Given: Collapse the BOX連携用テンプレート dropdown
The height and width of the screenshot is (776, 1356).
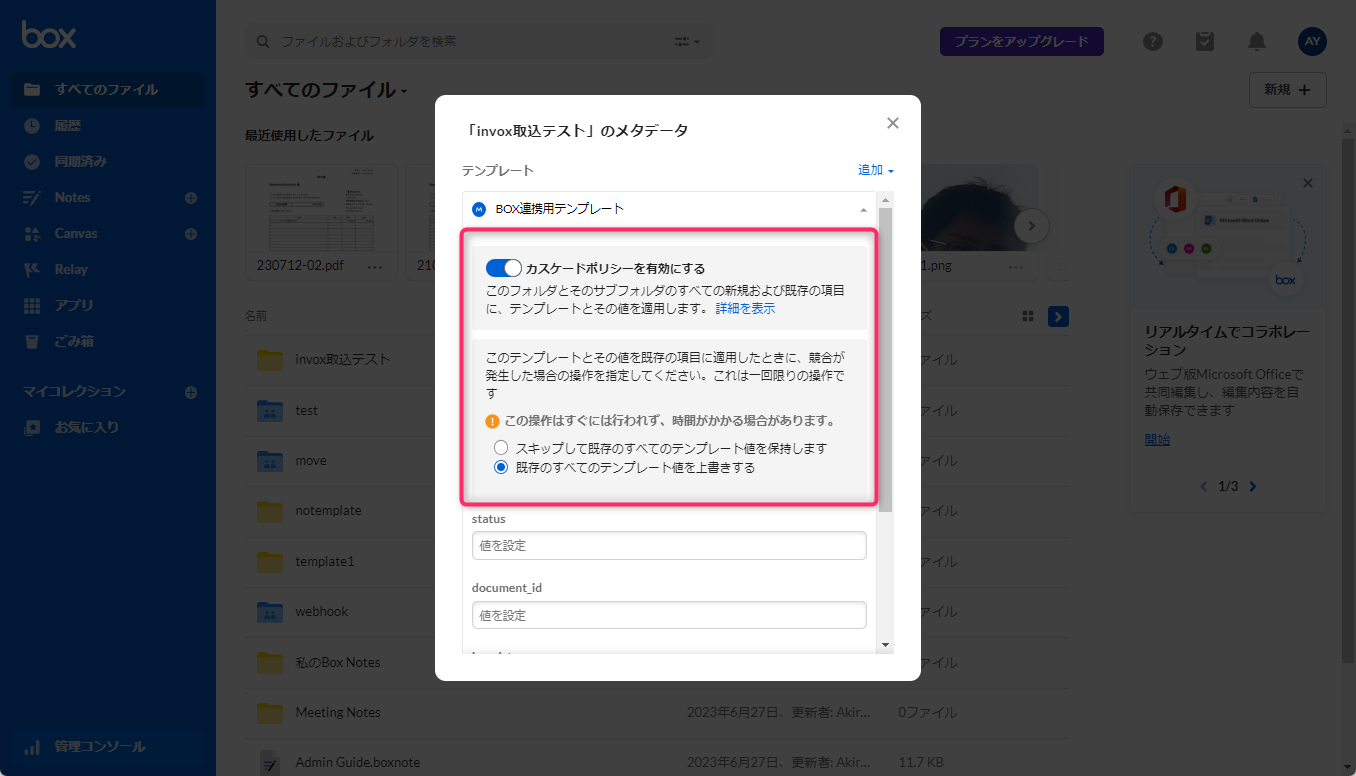Looking at the screenshot, I should [862, 208].
